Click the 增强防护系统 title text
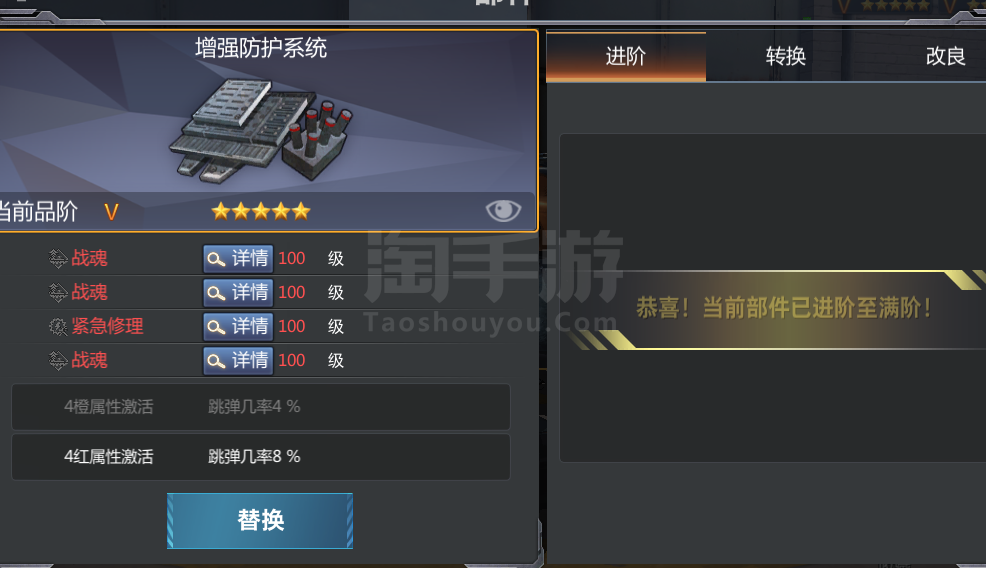The width and height of the screenshot is (986, 568). coord(261,48)
